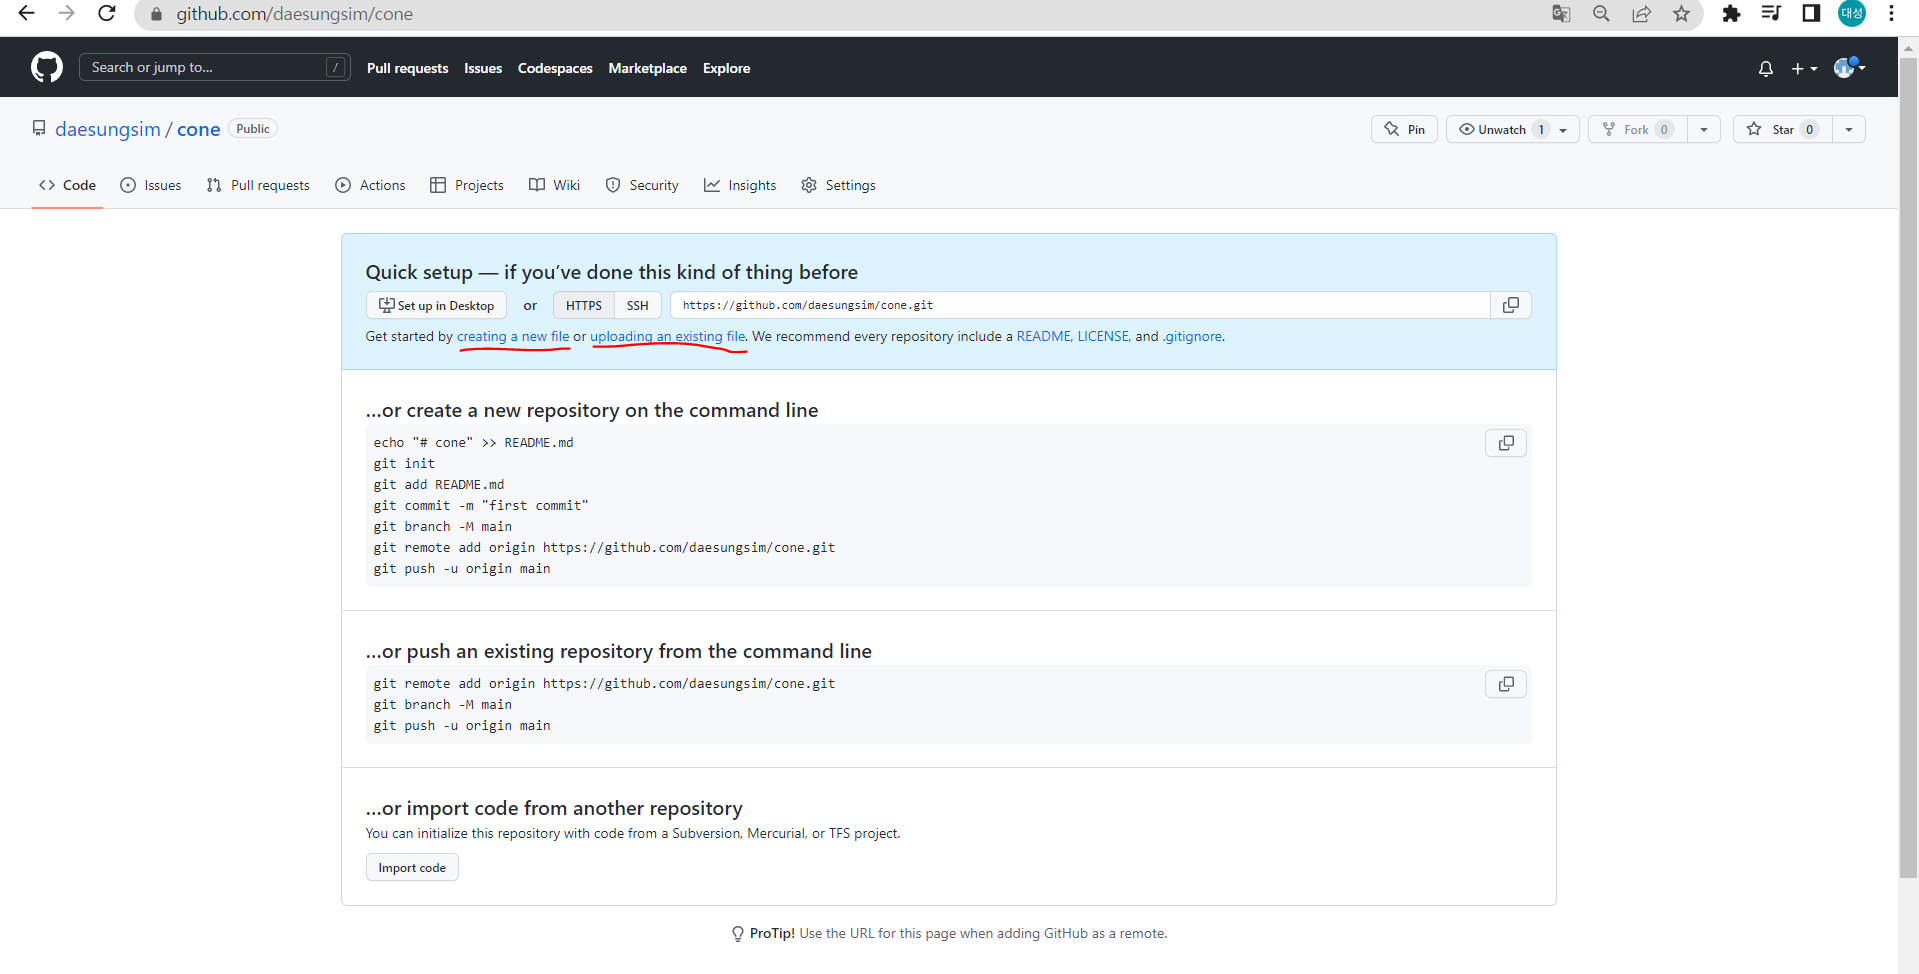Click the site lock icon
This screenshot has height=974, width=1919.
click(156, 14)
